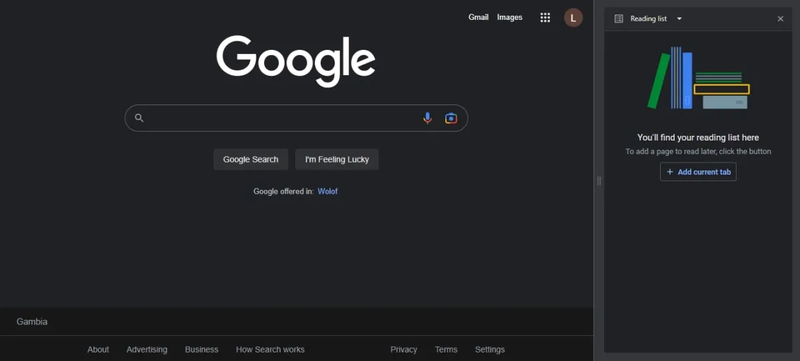This screenshot has width=800, height=361.
Task: Click the magnifier icon in search box
Action: [139, 118]
